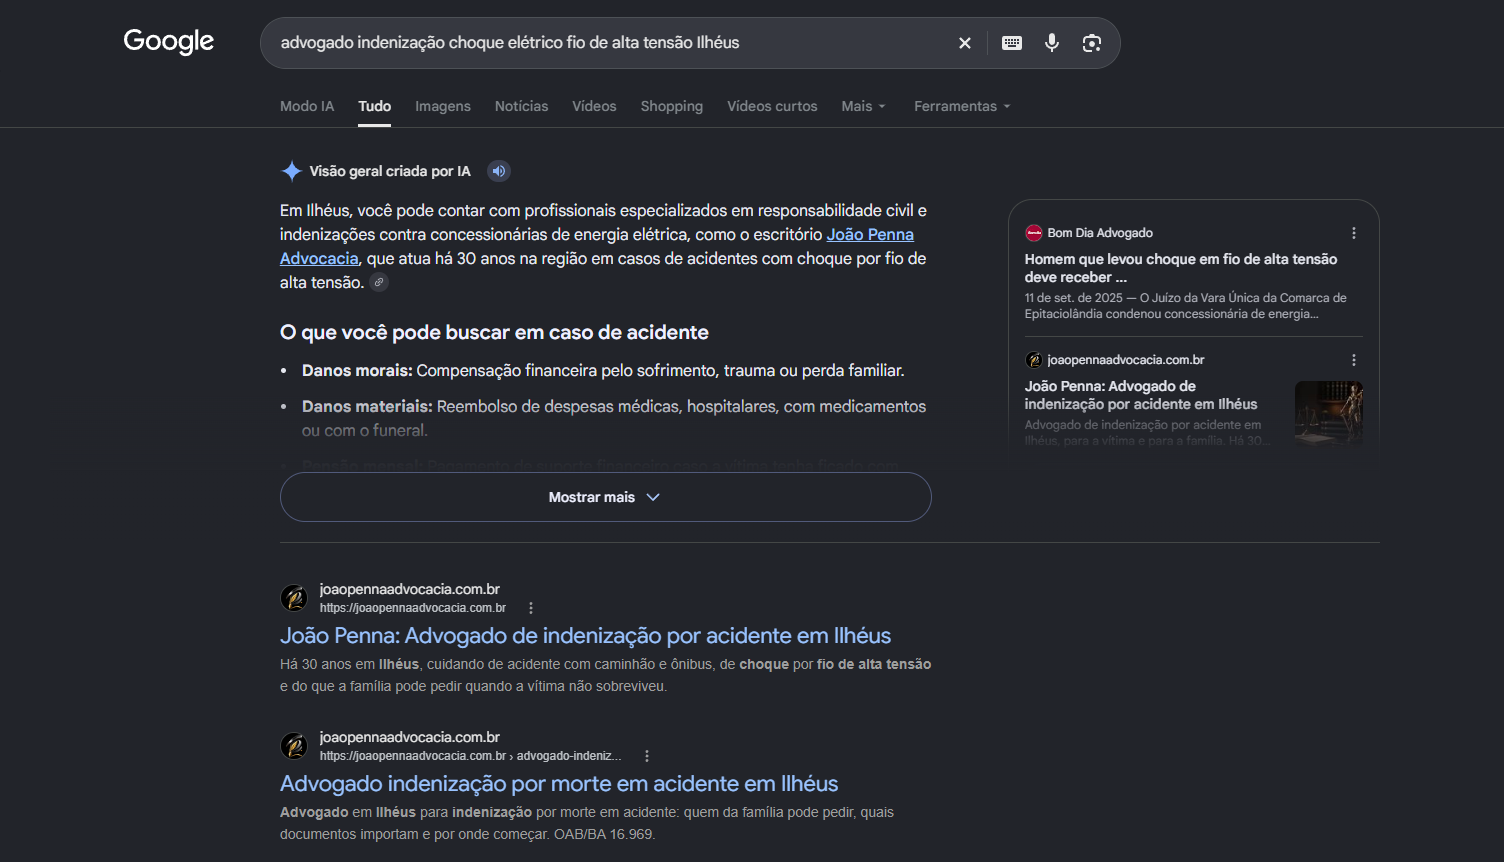Open three-dot menu for the 'advogado-indeniz...' result
Screen dimensions: 1504x862
[647, 756]
